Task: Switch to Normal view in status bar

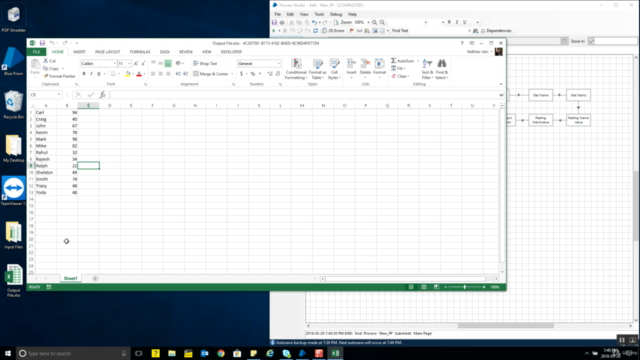Action: [x=411, y=287]
